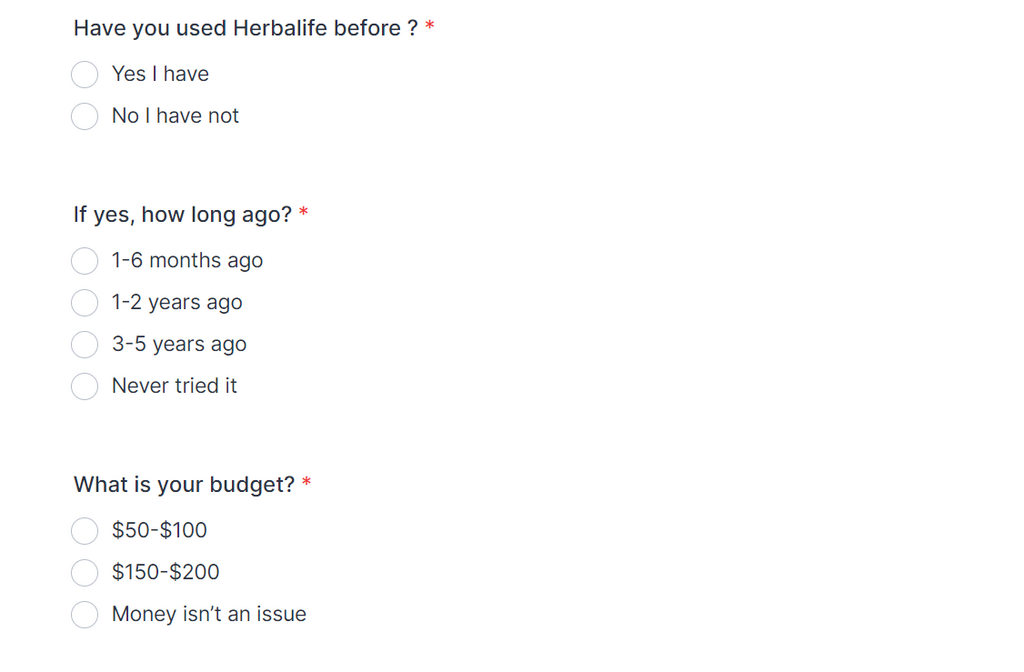1024x672 pixels.
Task: Select the 'Yes I have' radio button
Action: point(85,75)
